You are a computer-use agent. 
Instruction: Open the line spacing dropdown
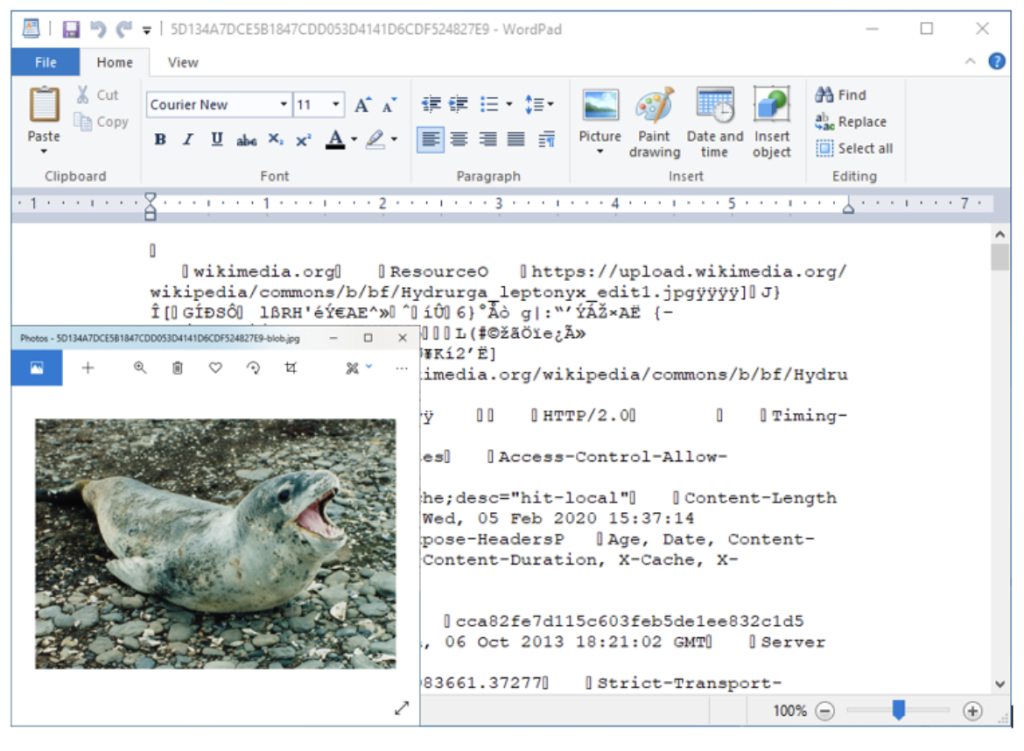pyautogui.click(x=539, y=104)
